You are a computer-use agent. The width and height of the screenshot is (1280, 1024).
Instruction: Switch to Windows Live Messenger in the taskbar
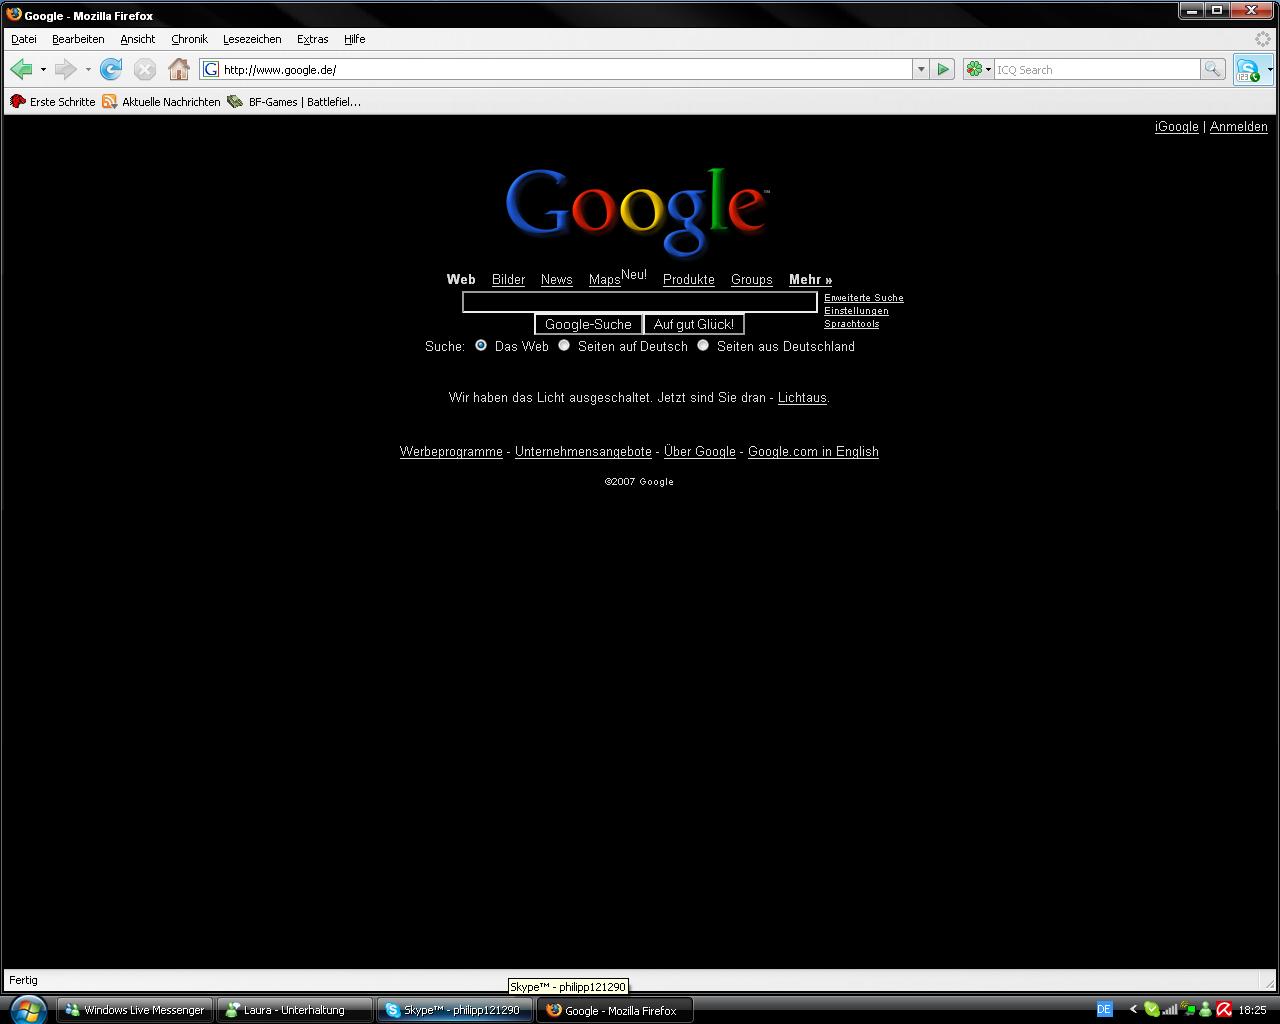coord(135,1010)
